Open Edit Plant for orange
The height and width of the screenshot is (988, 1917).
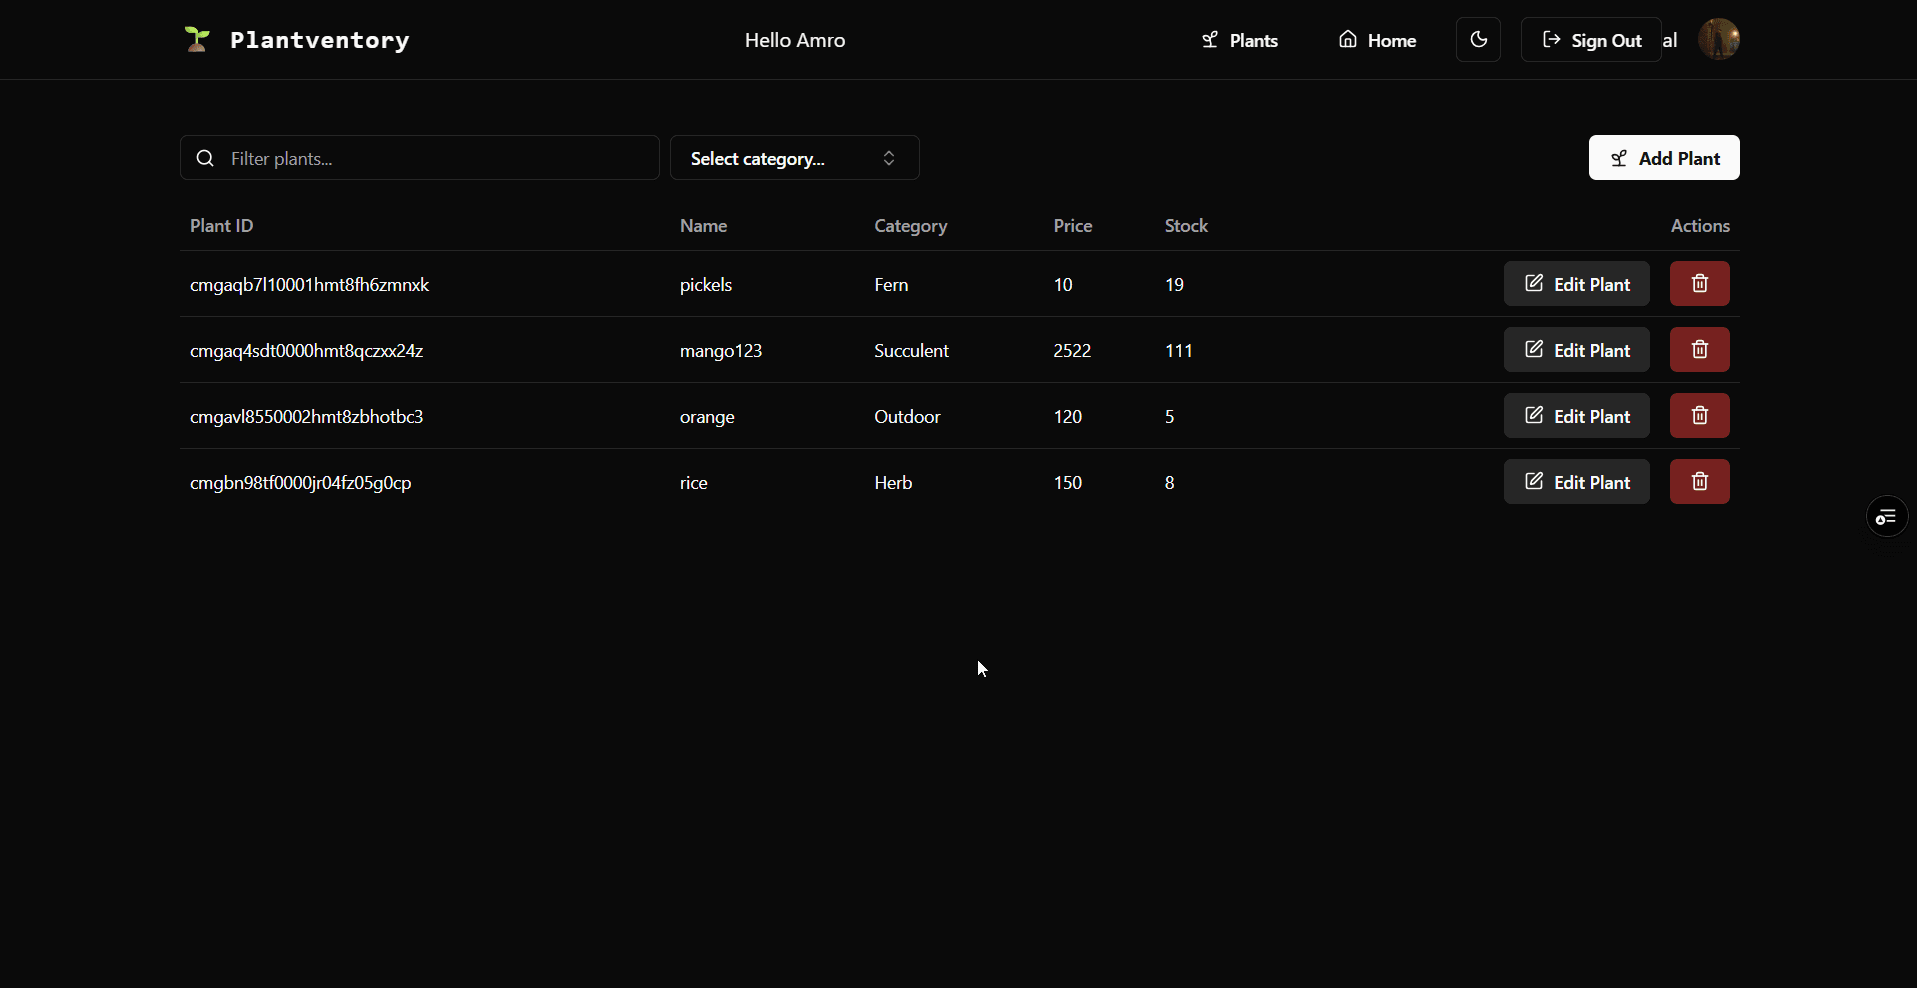click(x=1576, y=416)
